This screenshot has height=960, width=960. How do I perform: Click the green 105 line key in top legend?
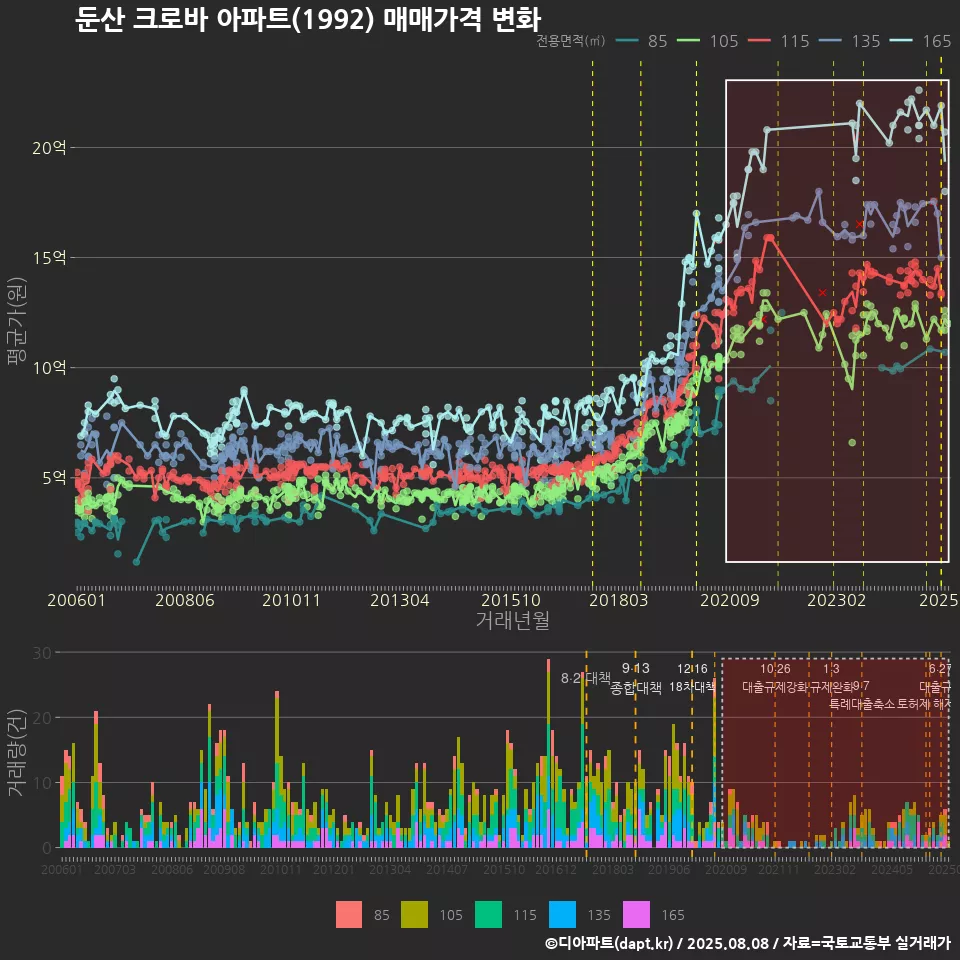688,41
